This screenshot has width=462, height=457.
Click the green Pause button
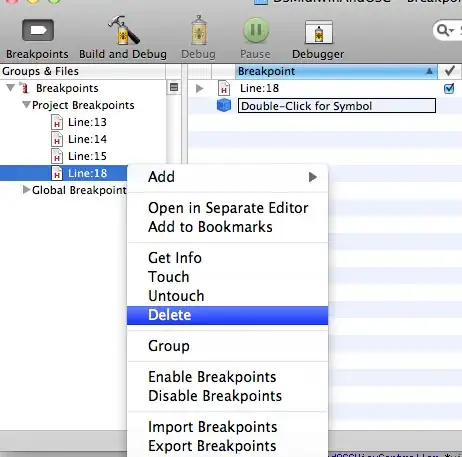pos(256,30)
